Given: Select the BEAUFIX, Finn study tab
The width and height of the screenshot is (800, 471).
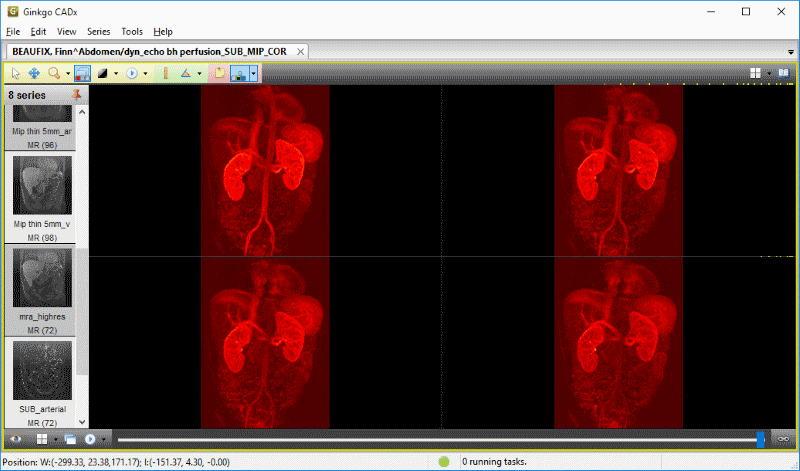Looking at the screenshot, I should 149,52.
